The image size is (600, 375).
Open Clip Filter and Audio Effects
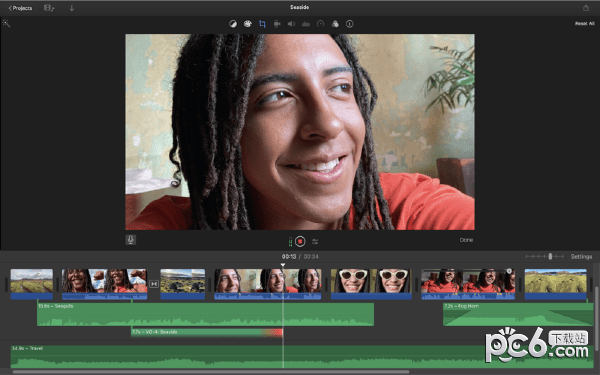[x=335, y=24]
